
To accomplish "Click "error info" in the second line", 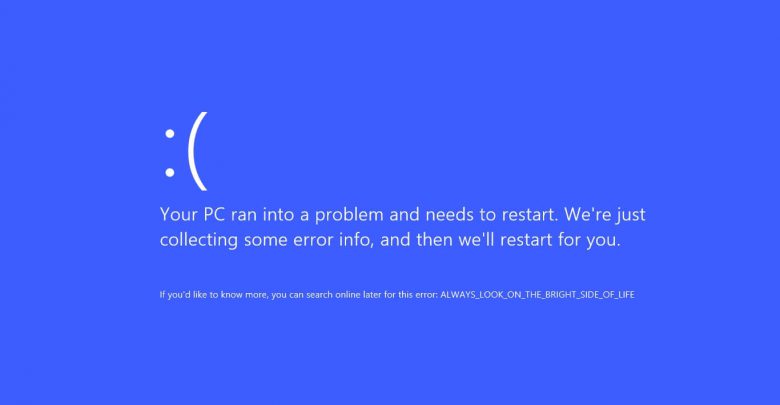I will click(x=333, y=240).
